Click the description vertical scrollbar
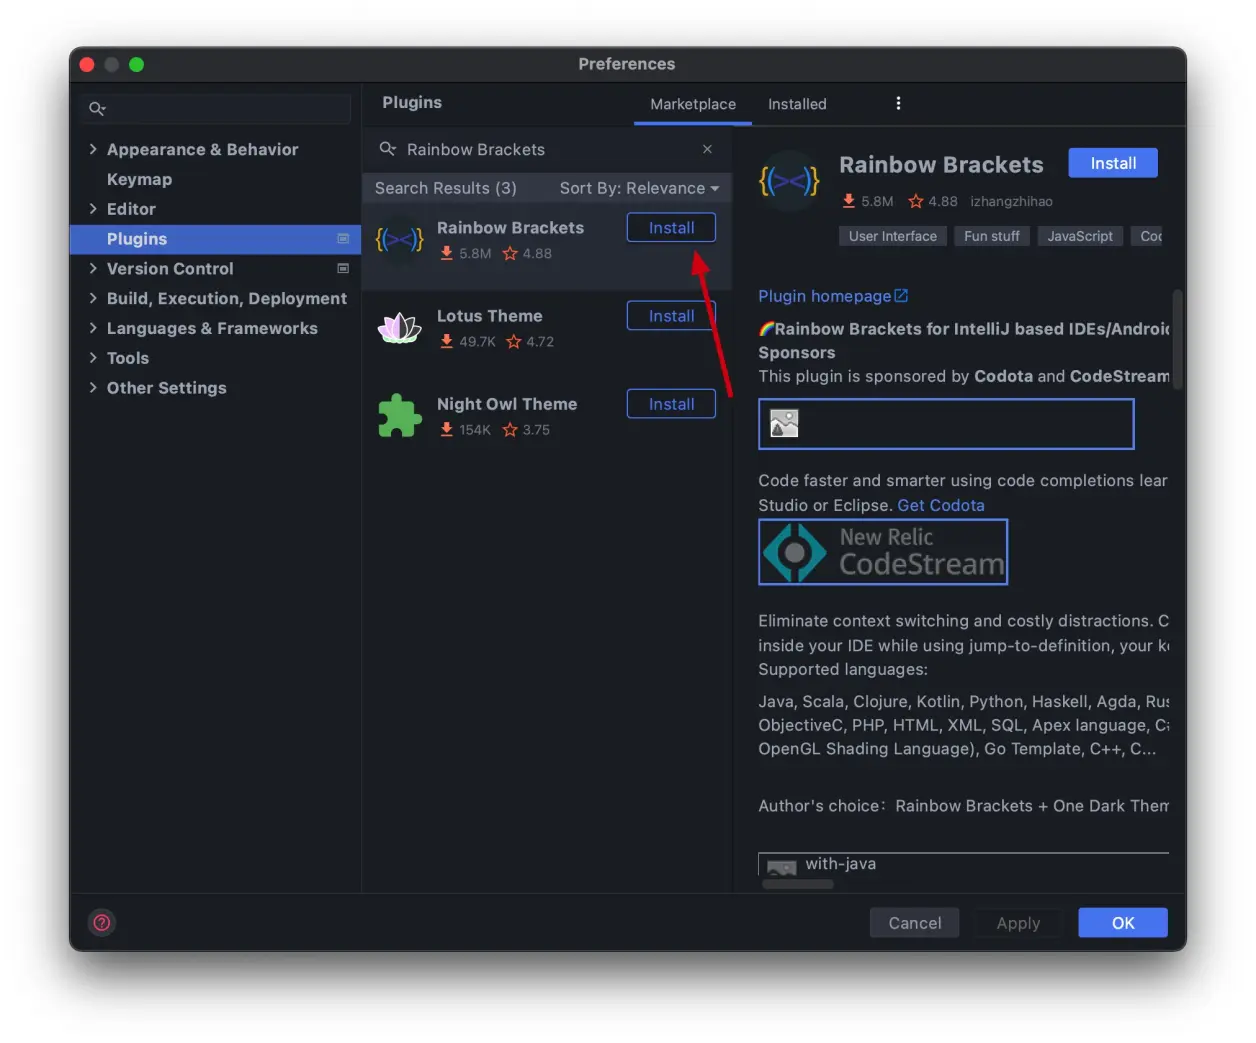The width and height of the screenshot is (1256, 1043). 1177,339
